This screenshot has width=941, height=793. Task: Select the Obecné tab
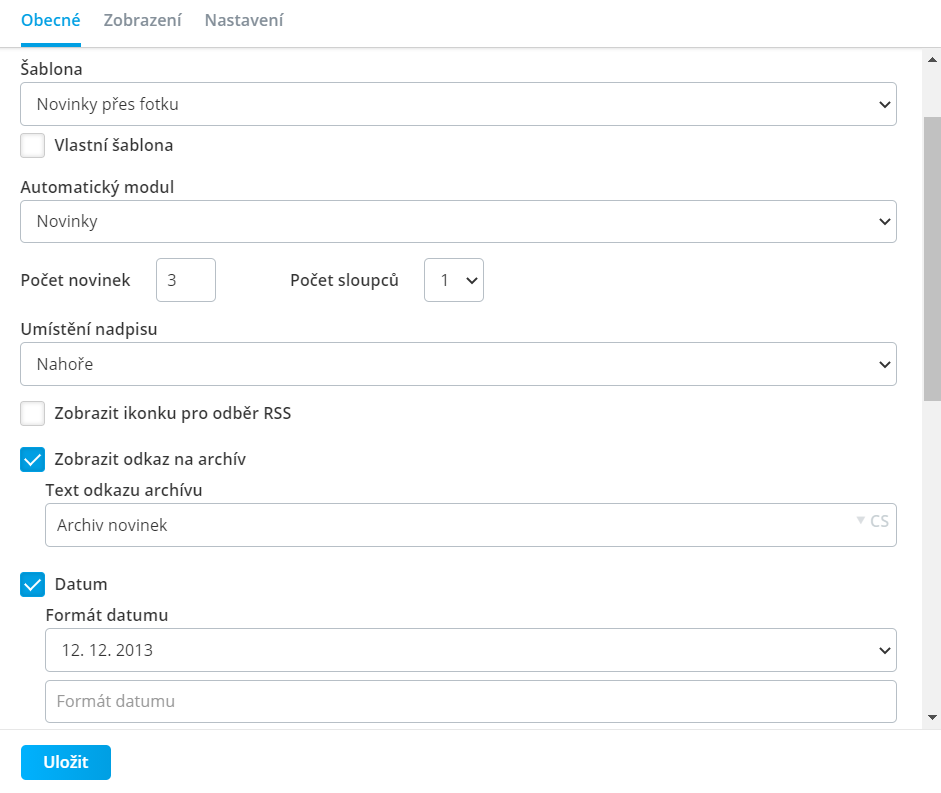(50, 20)
